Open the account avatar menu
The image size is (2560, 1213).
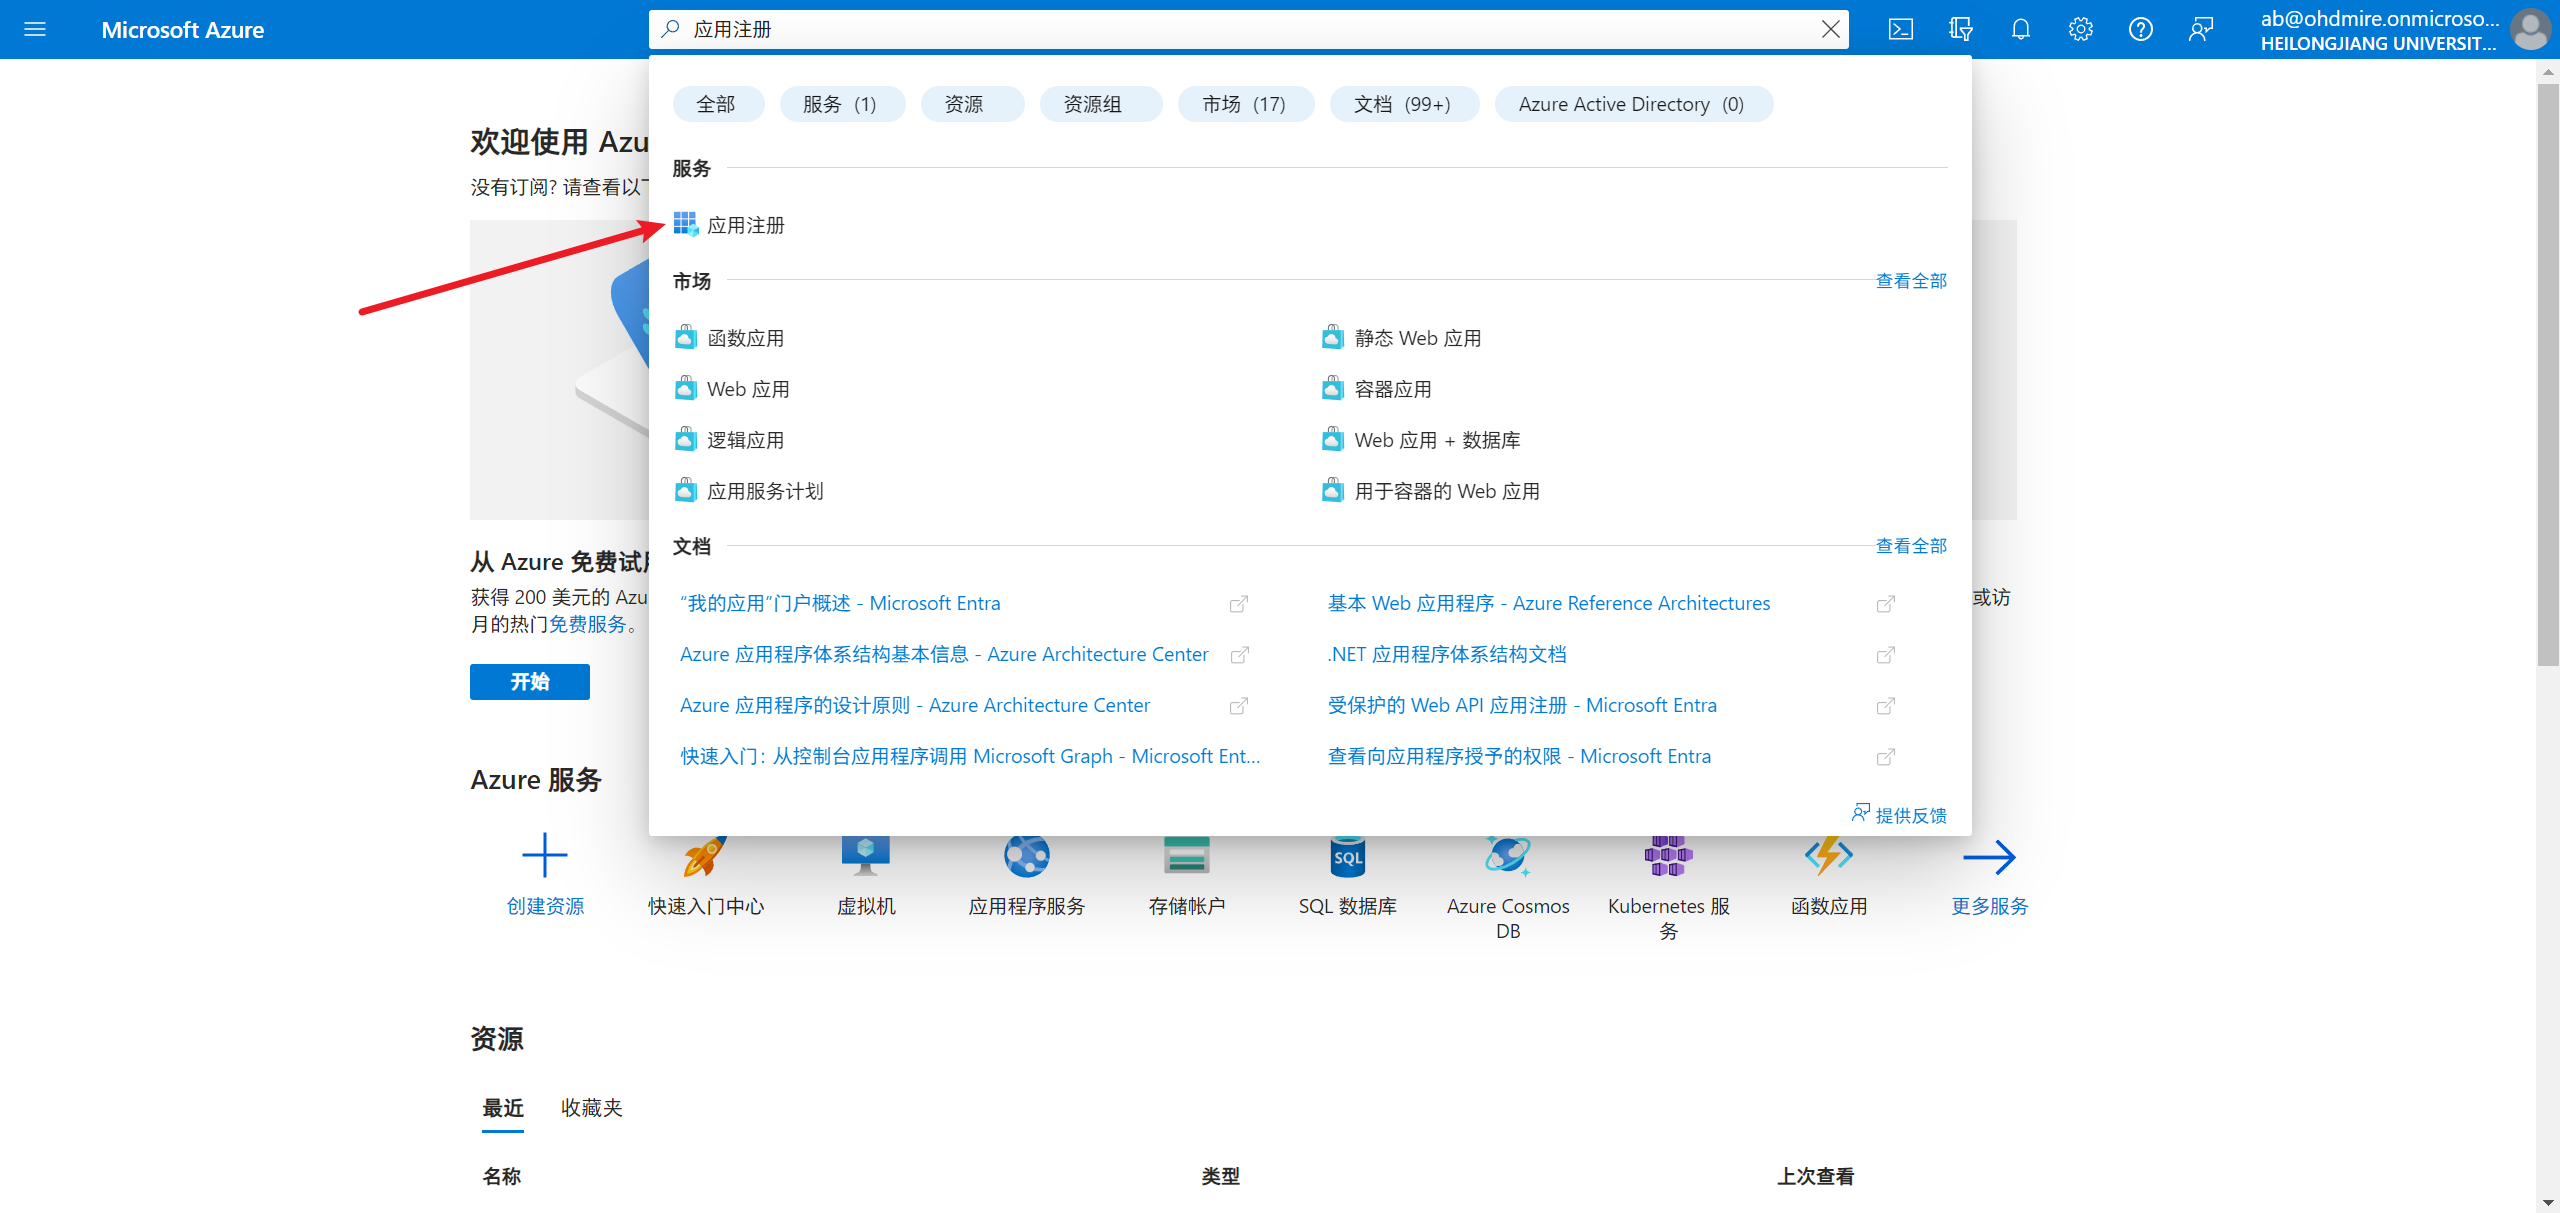tap(2531, 29)
